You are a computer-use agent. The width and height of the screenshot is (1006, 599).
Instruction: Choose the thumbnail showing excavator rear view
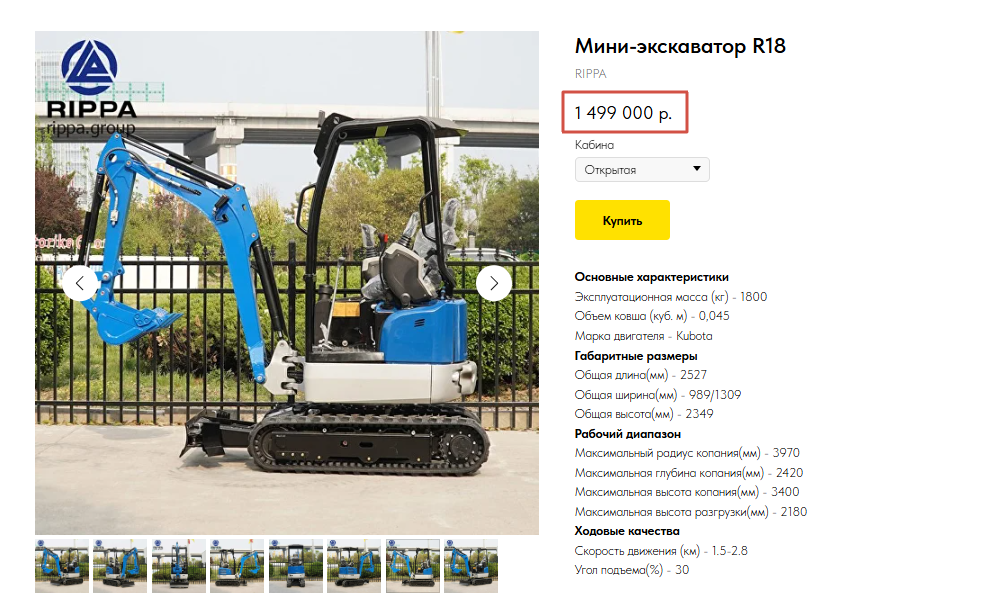pos(295,566)
